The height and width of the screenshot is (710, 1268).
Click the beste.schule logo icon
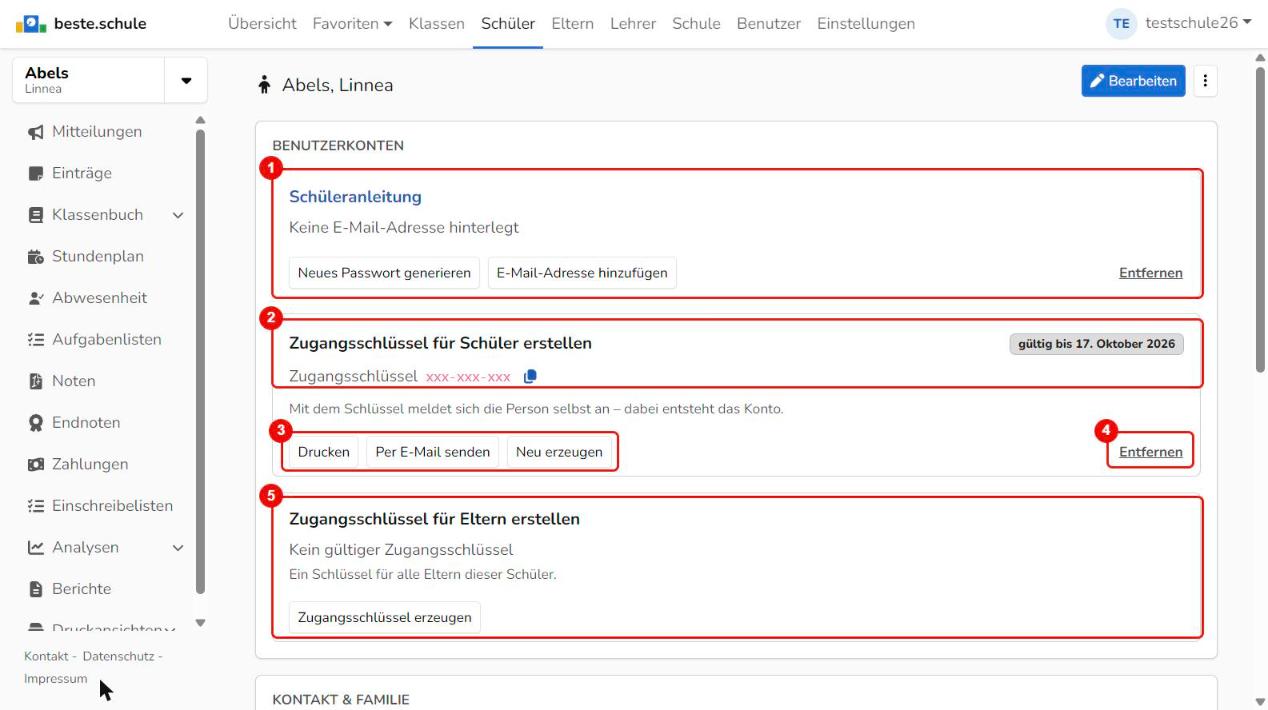[30, 23]
